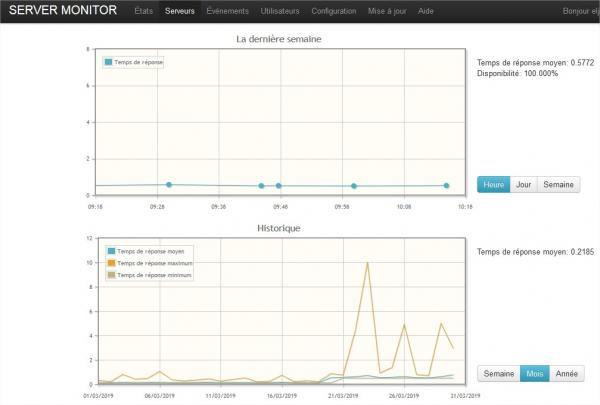Select Mois range for Historique chart
This screenshot has height=405, width=600.
tap(535, 373)
